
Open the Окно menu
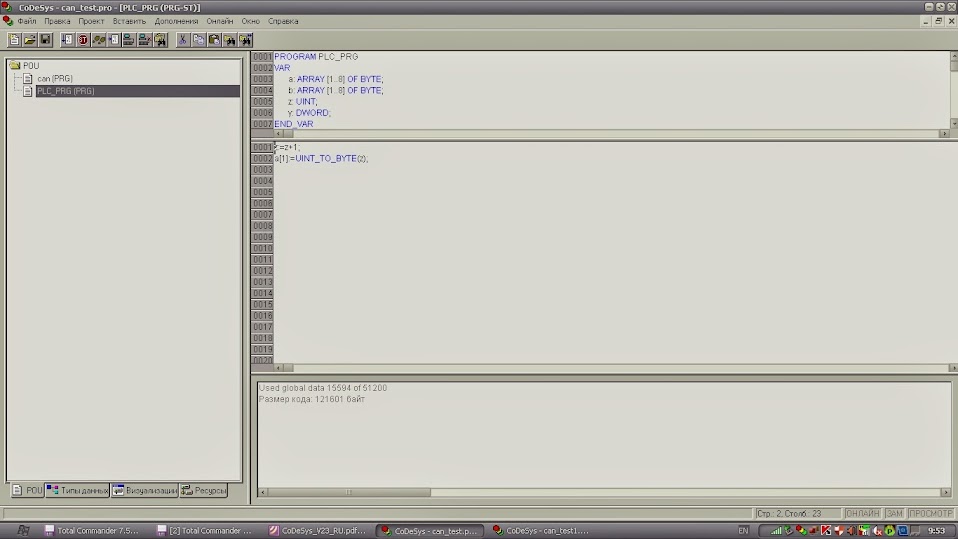coord(250,21)
